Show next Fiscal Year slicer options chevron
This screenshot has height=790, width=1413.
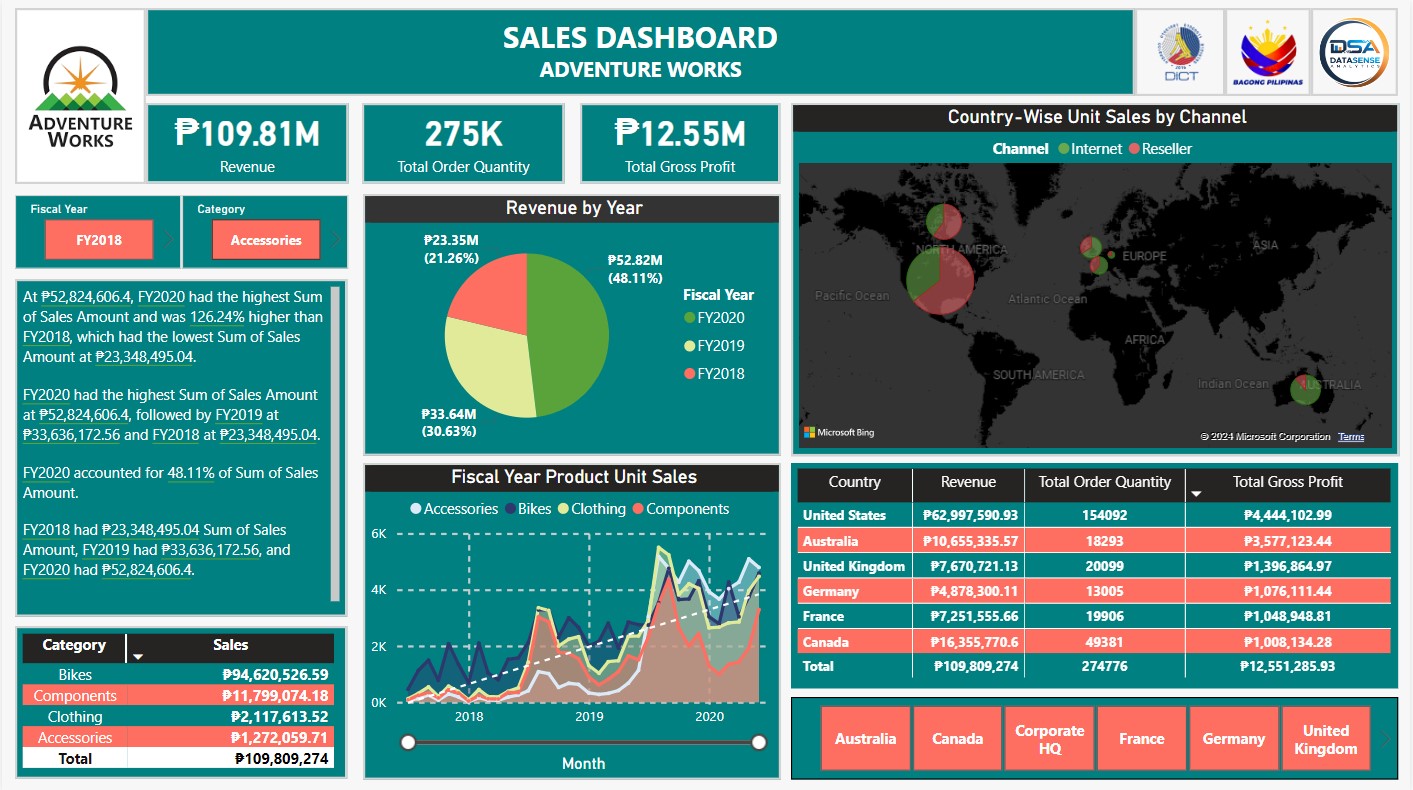point(167,240)
